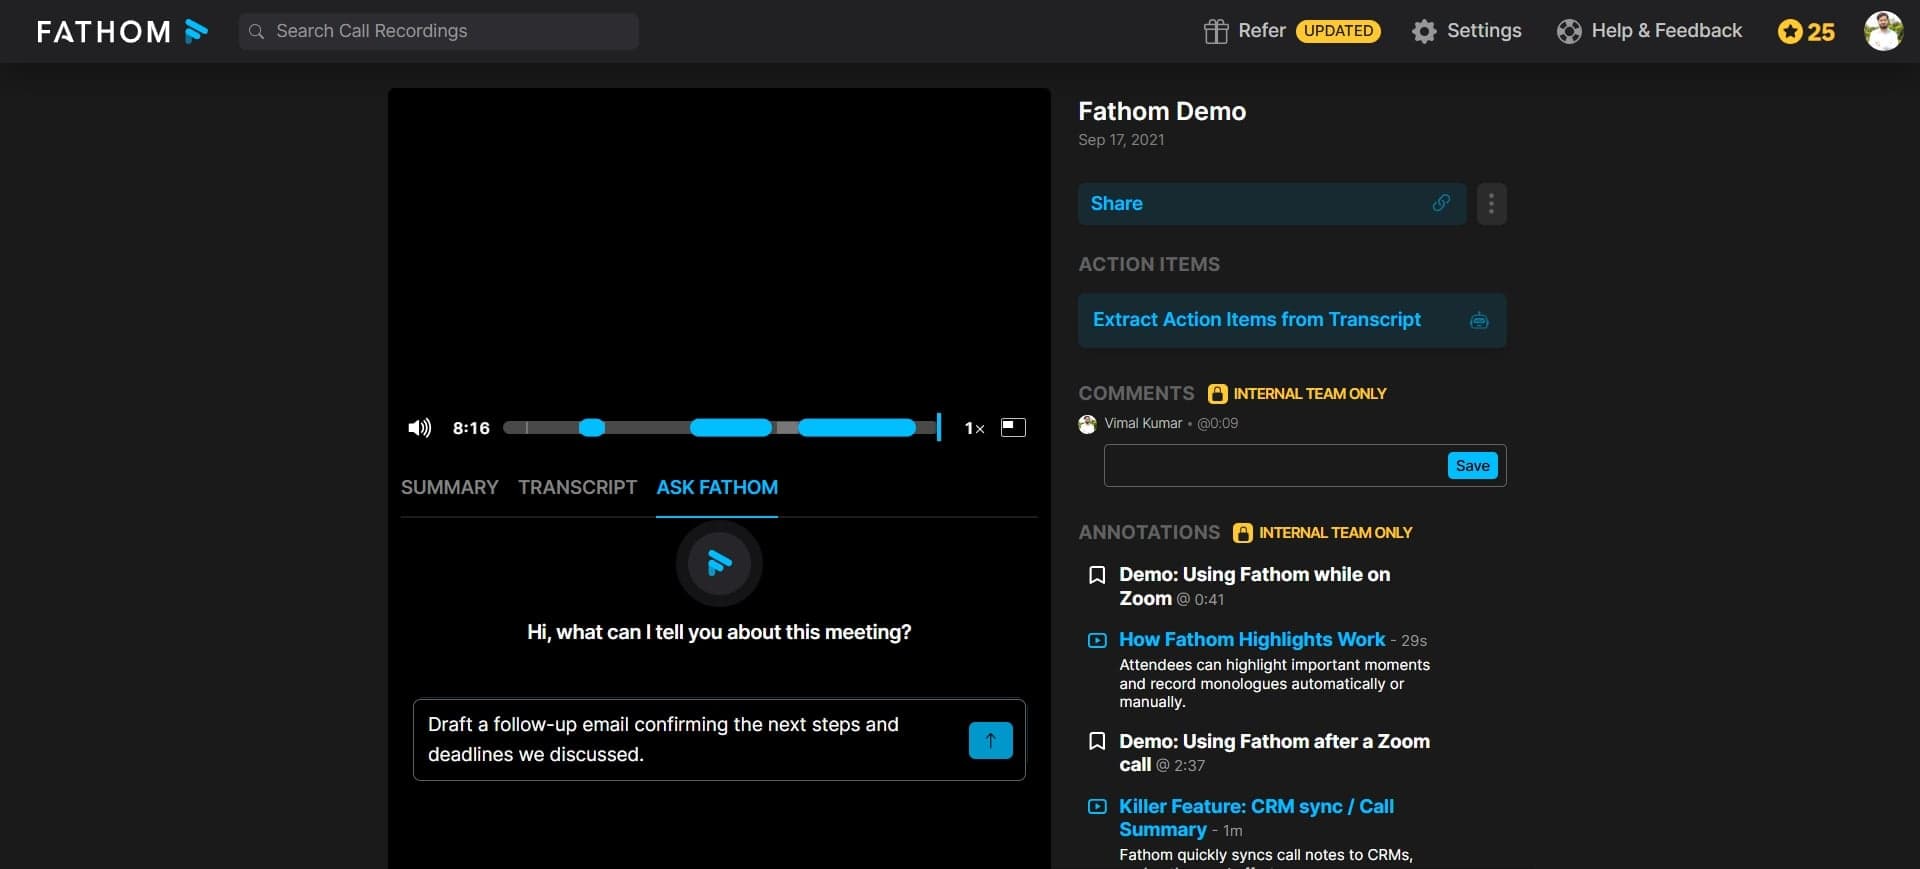Mute the video using the speaker icon
The width and height of the screenshot is (1920, 869).
pos(419,428)
